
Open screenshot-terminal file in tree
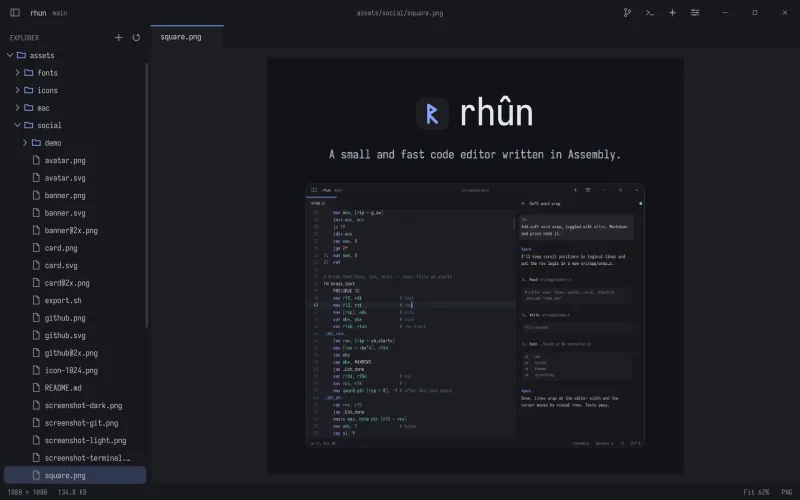click(74, 458)
